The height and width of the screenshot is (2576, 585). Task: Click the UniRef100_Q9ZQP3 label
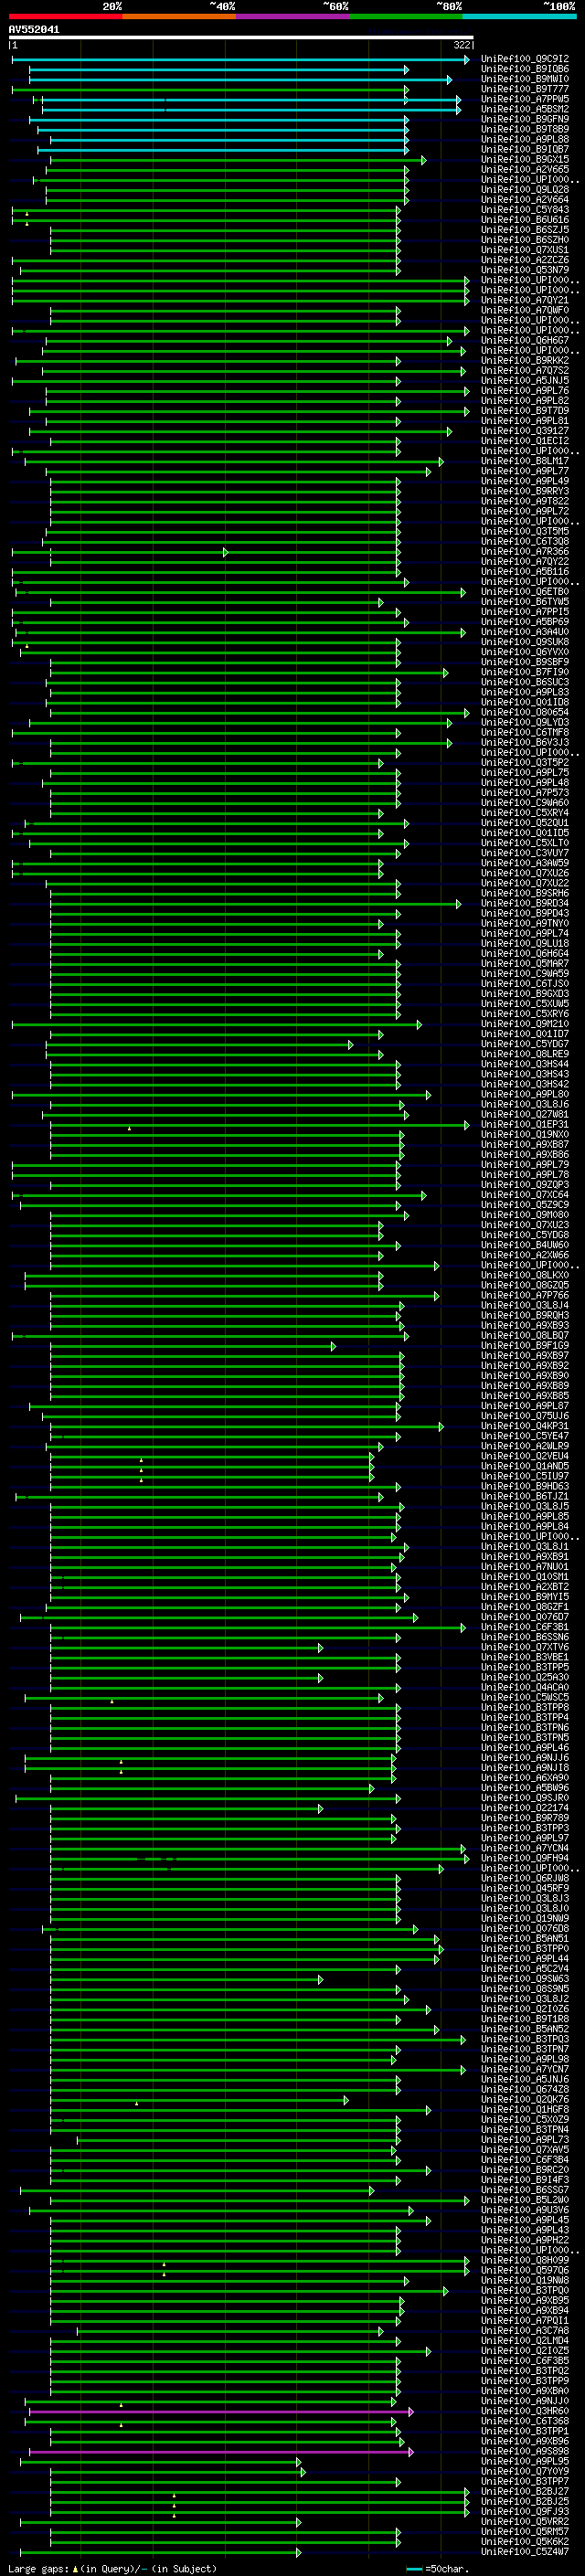[525, 1185]
